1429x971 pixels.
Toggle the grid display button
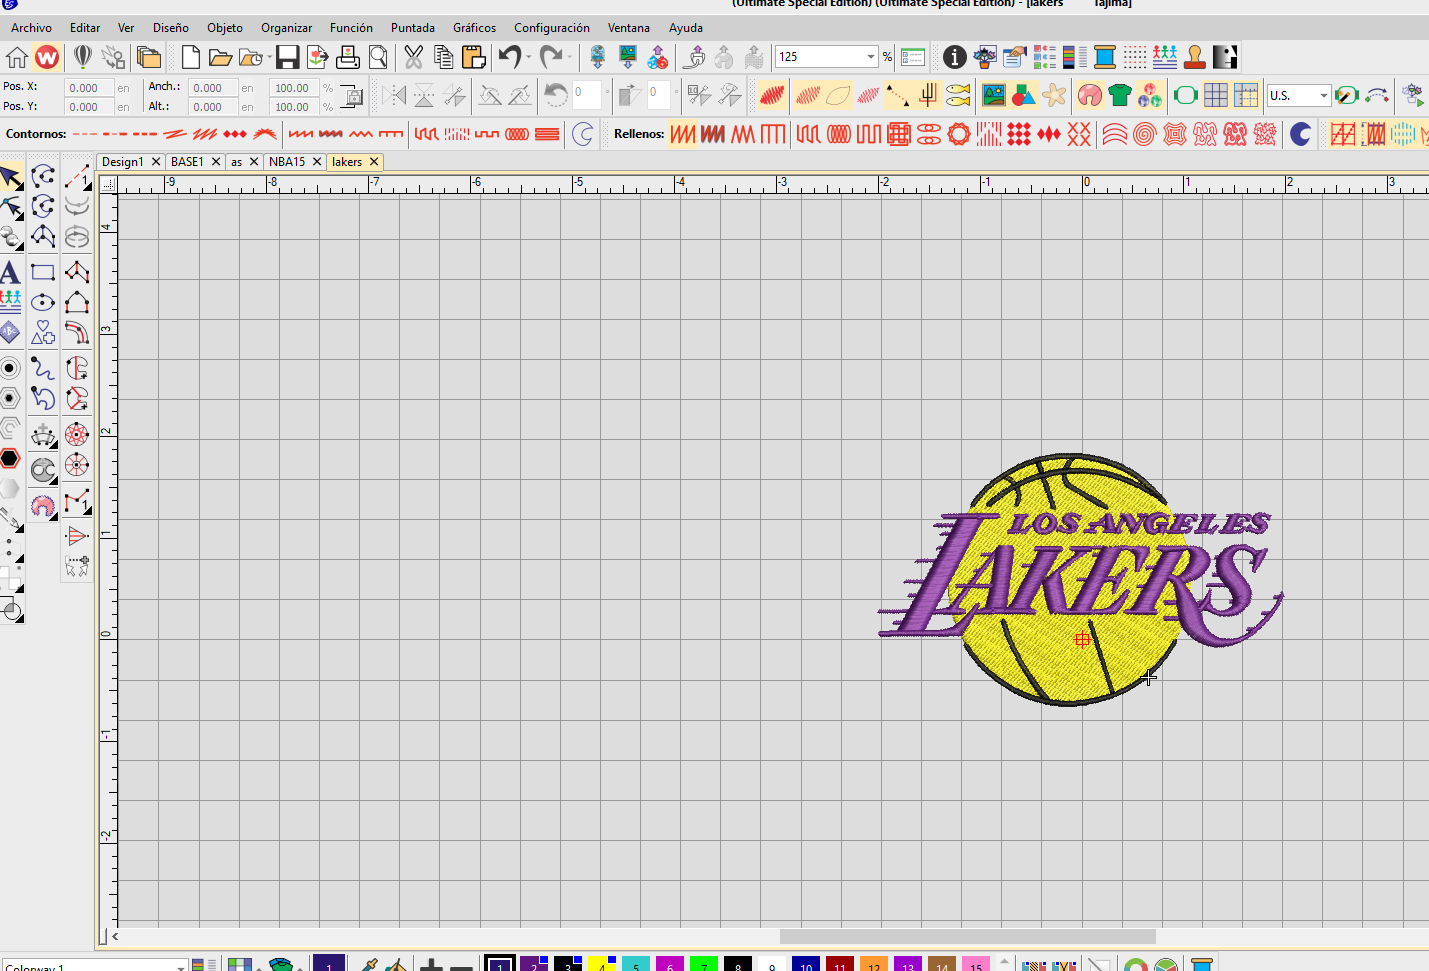click(x=1216, y=95)
